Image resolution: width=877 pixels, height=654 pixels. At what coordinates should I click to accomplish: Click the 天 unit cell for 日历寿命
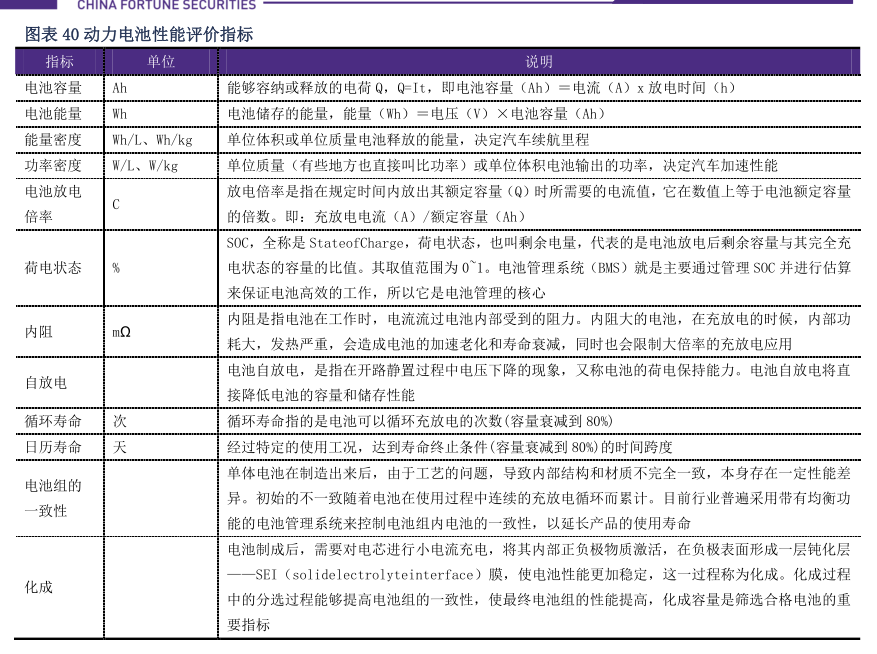coord(120,447)
